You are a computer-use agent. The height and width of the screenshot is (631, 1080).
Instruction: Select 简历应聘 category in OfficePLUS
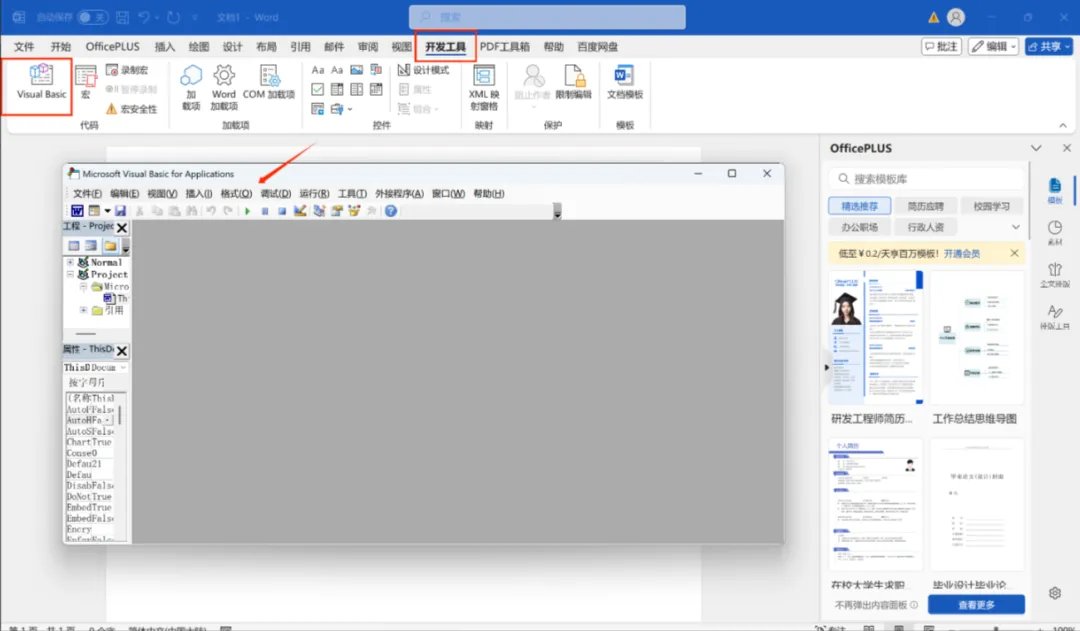pos(925,206)
